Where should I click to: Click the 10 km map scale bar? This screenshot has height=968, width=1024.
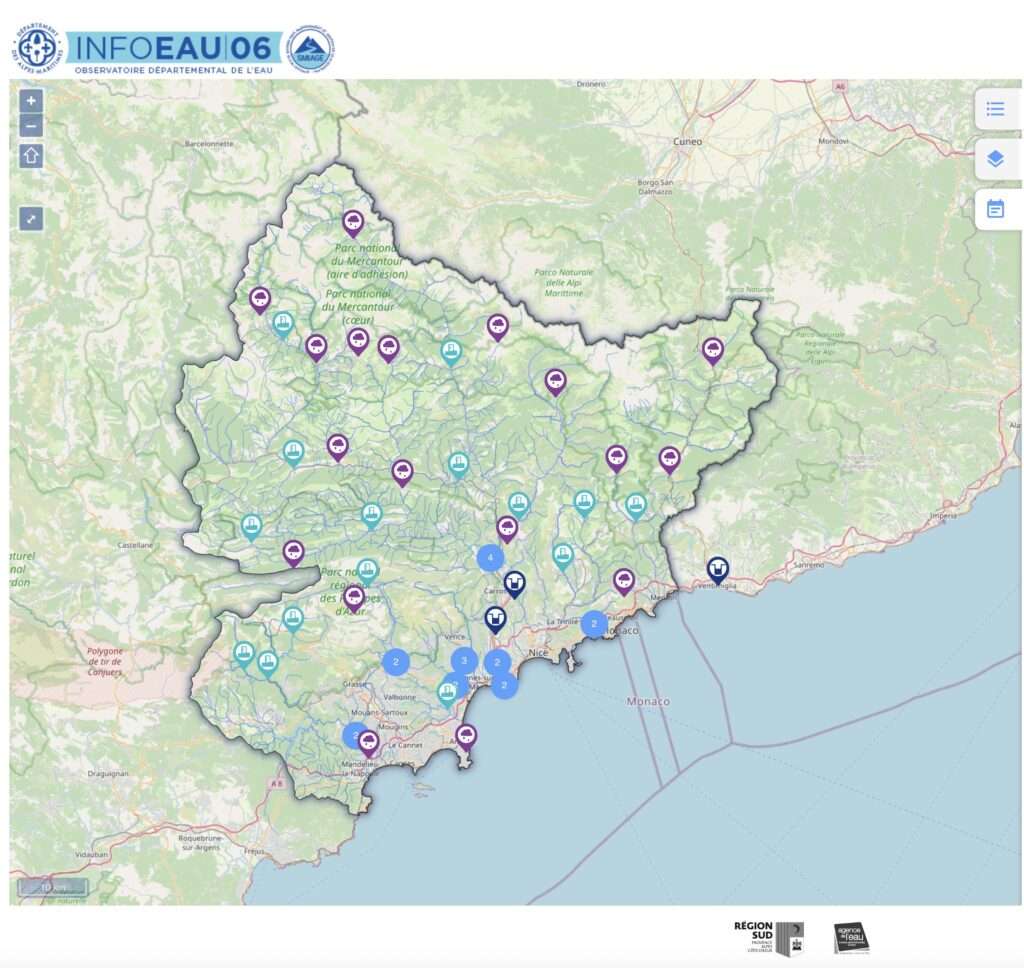(x=52, y=887)
